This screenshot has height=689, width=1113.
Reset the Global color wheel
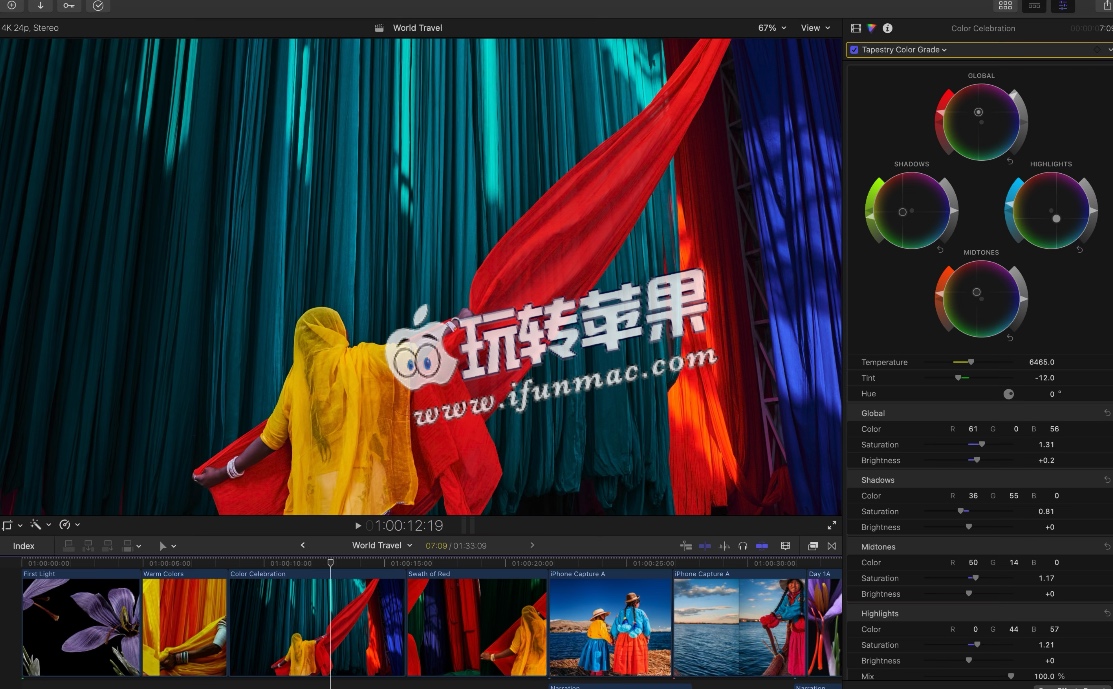click(1009, 161)
